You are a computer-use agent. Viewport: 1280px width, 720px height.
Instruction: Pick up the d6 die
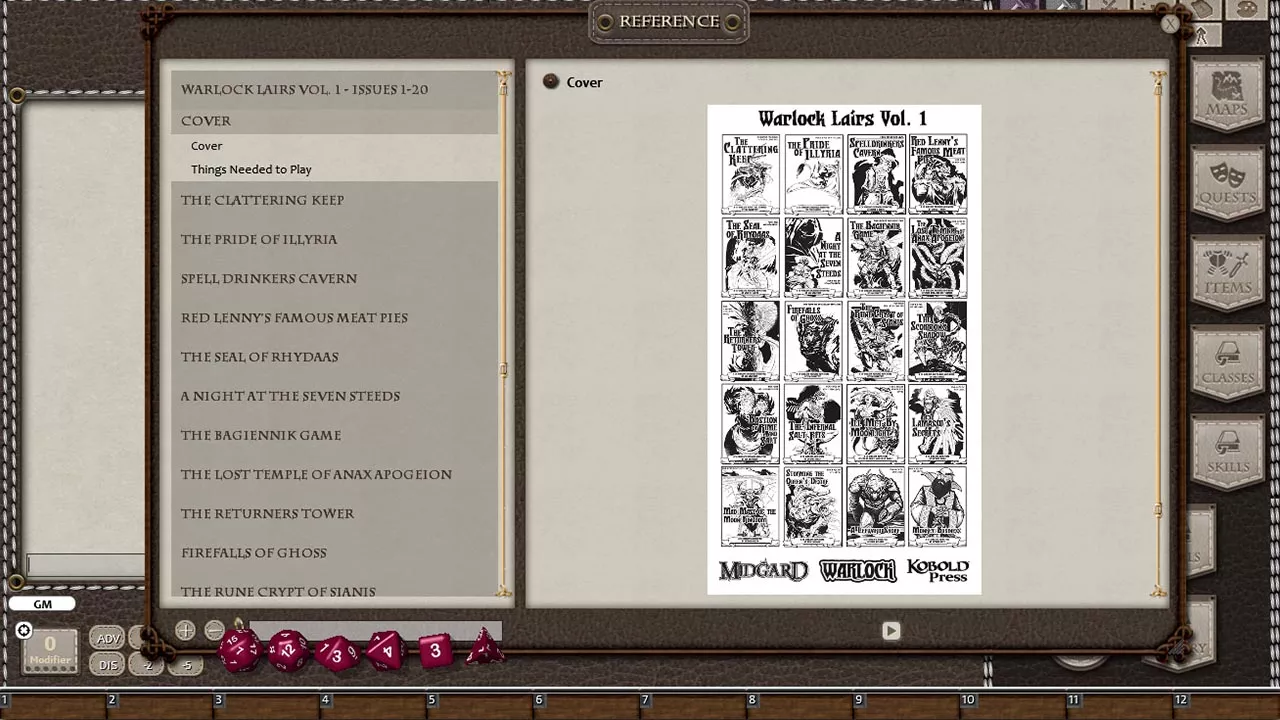[x=435, y=651]
